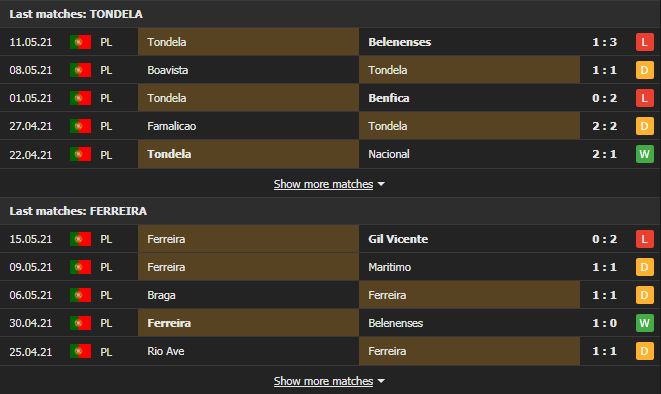Click the dropdown arrow beside Tondela's Show more matches

coord(381,184)
